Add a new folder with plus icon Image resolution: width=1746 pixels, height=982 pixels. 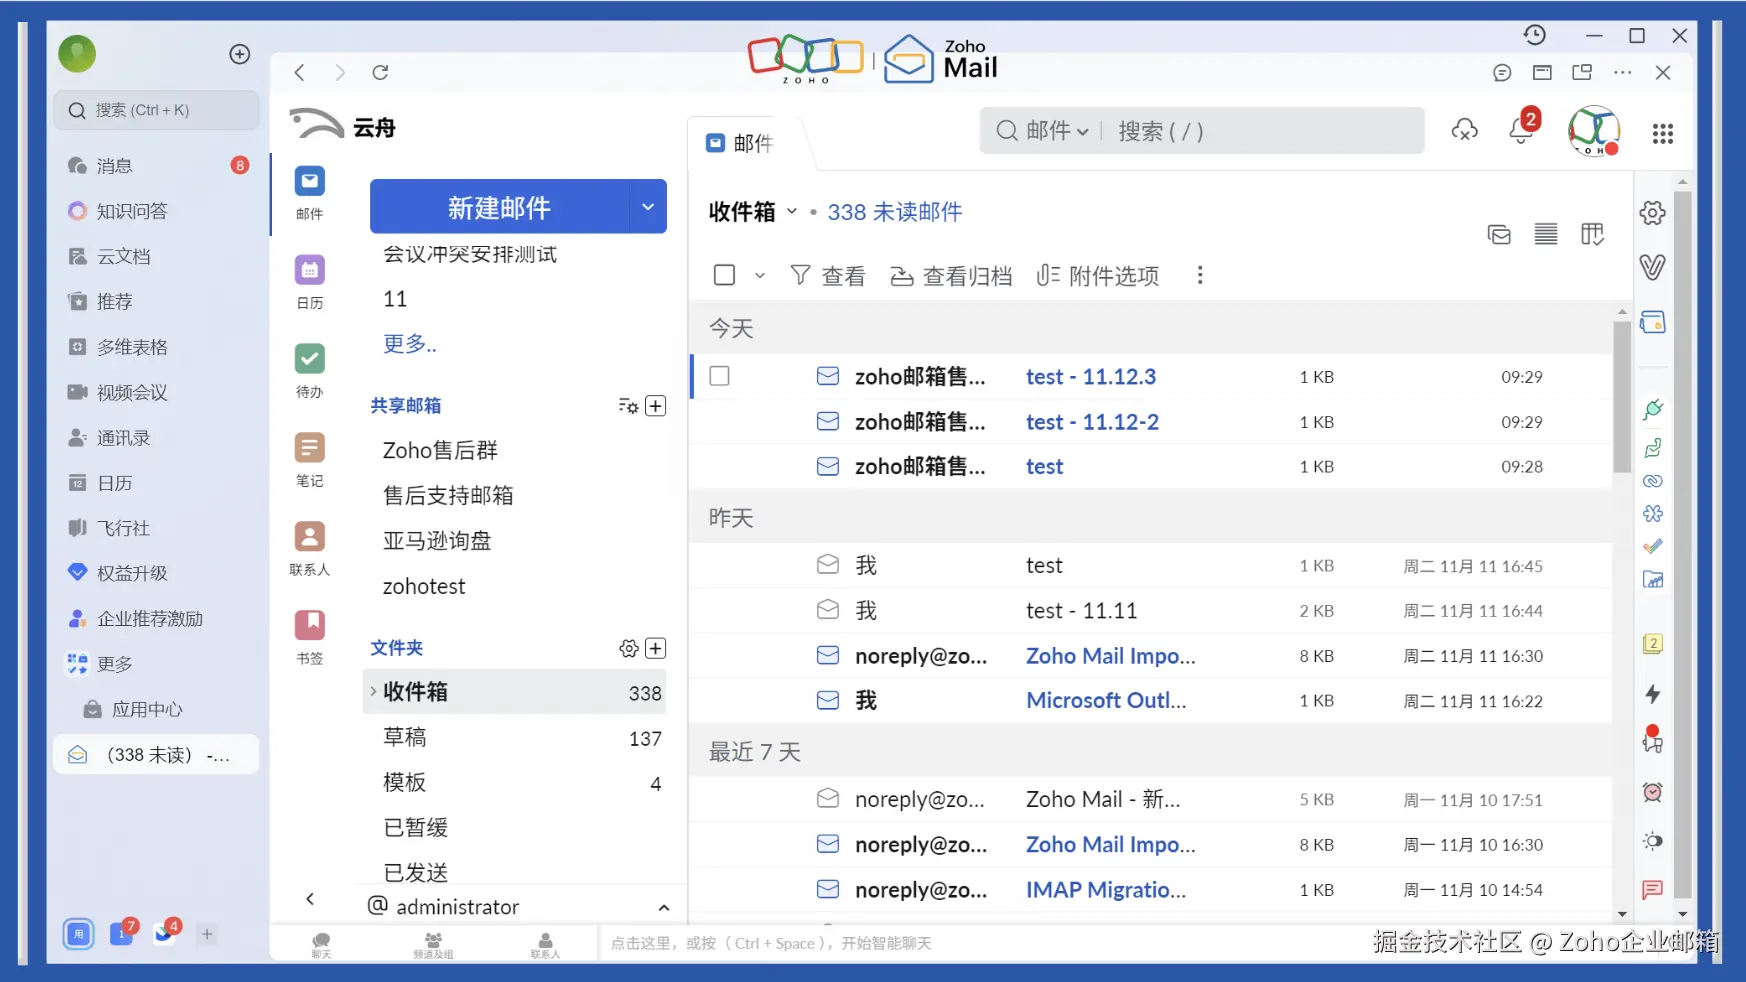(x=656, y=648)
